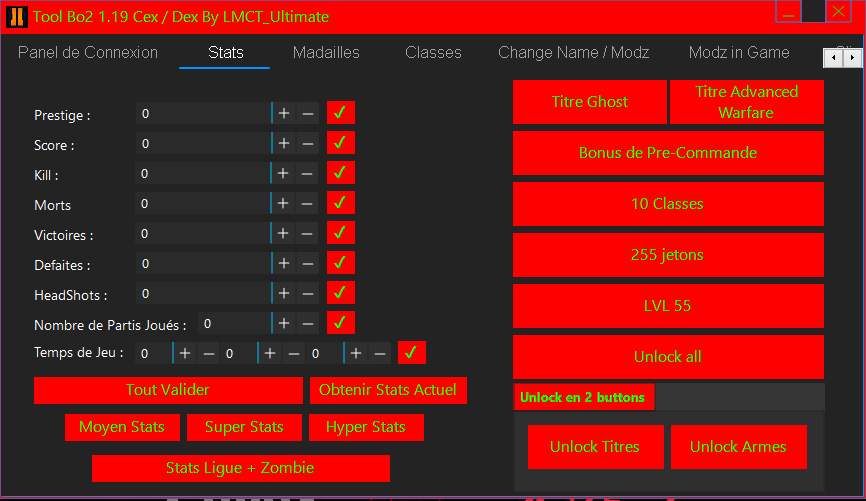Apply Super Stats preset
This screenshot has width=866, height=501.
[244, 427]
